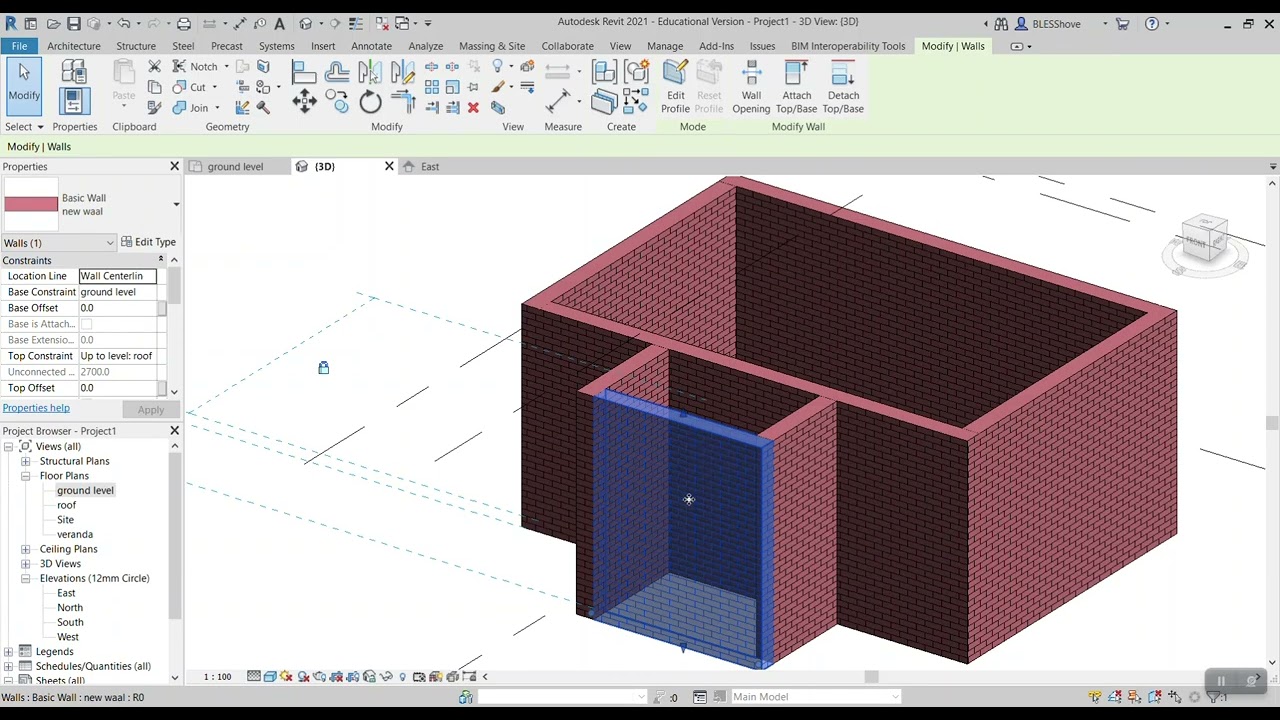
Task: Click Detach Top/Base tool
Action: (x=843, y=88)
